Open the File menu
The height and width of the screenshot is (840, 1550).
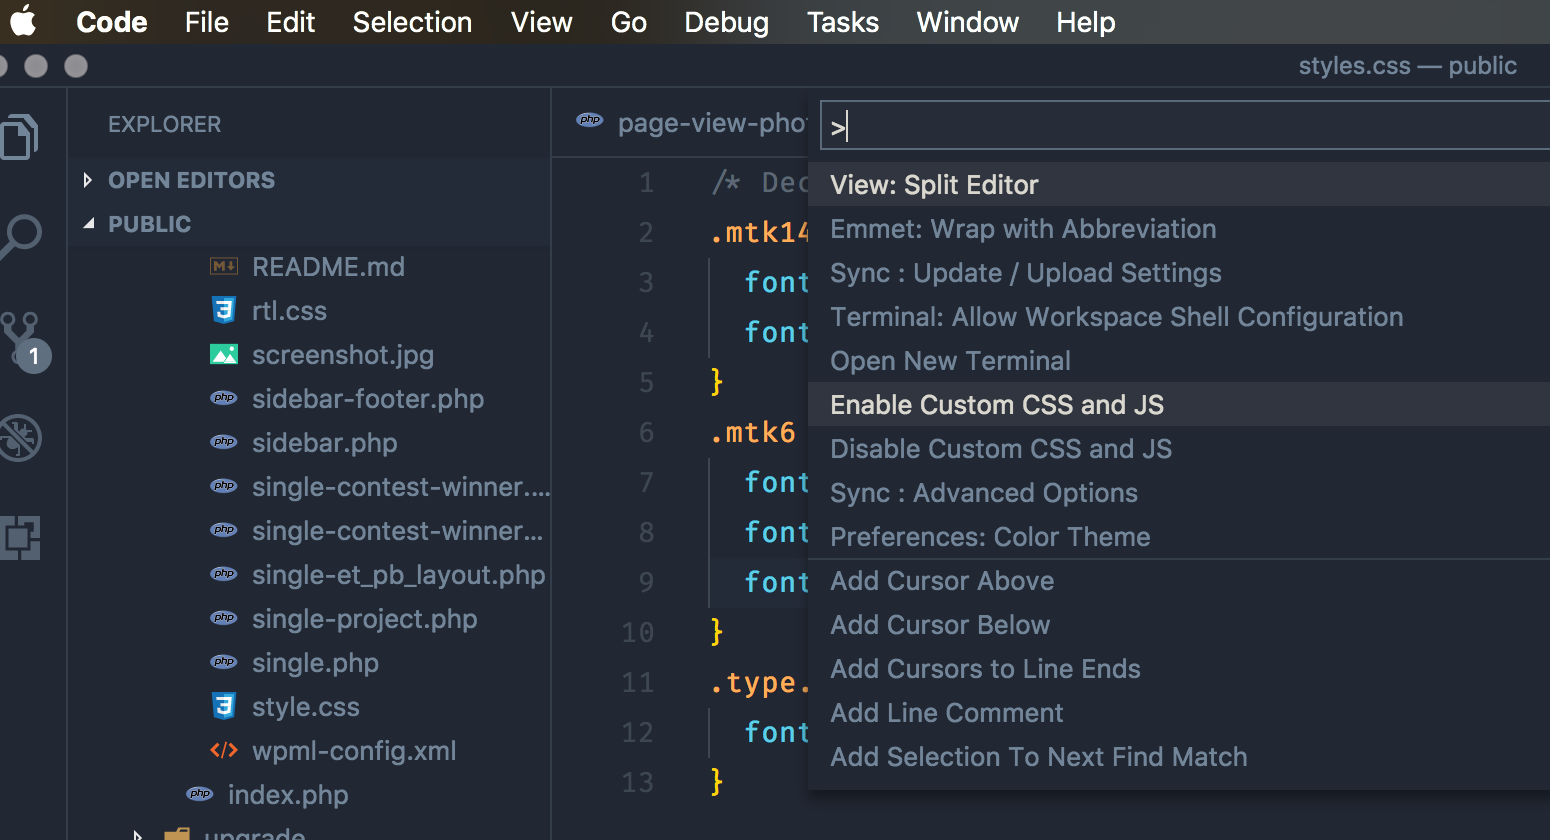pos(207,22)
